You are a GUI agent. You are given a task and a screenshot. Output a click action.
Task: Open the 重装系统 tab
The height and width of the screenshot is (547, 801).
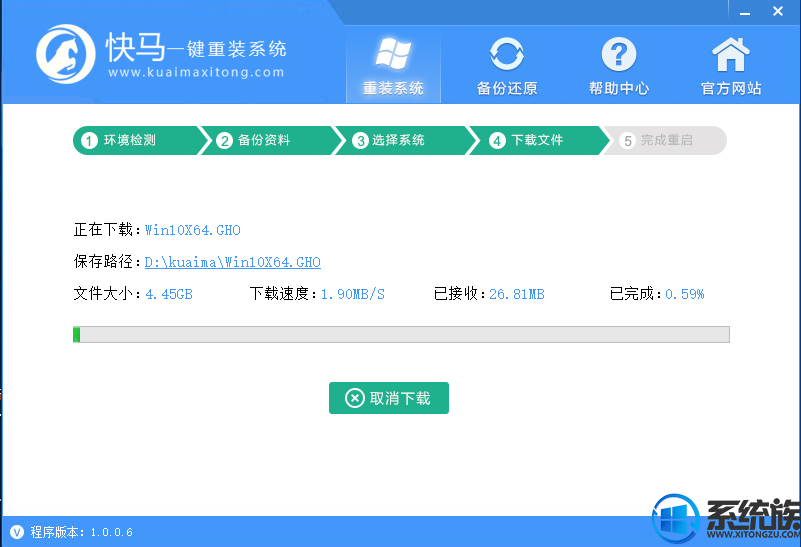(393, 65)
